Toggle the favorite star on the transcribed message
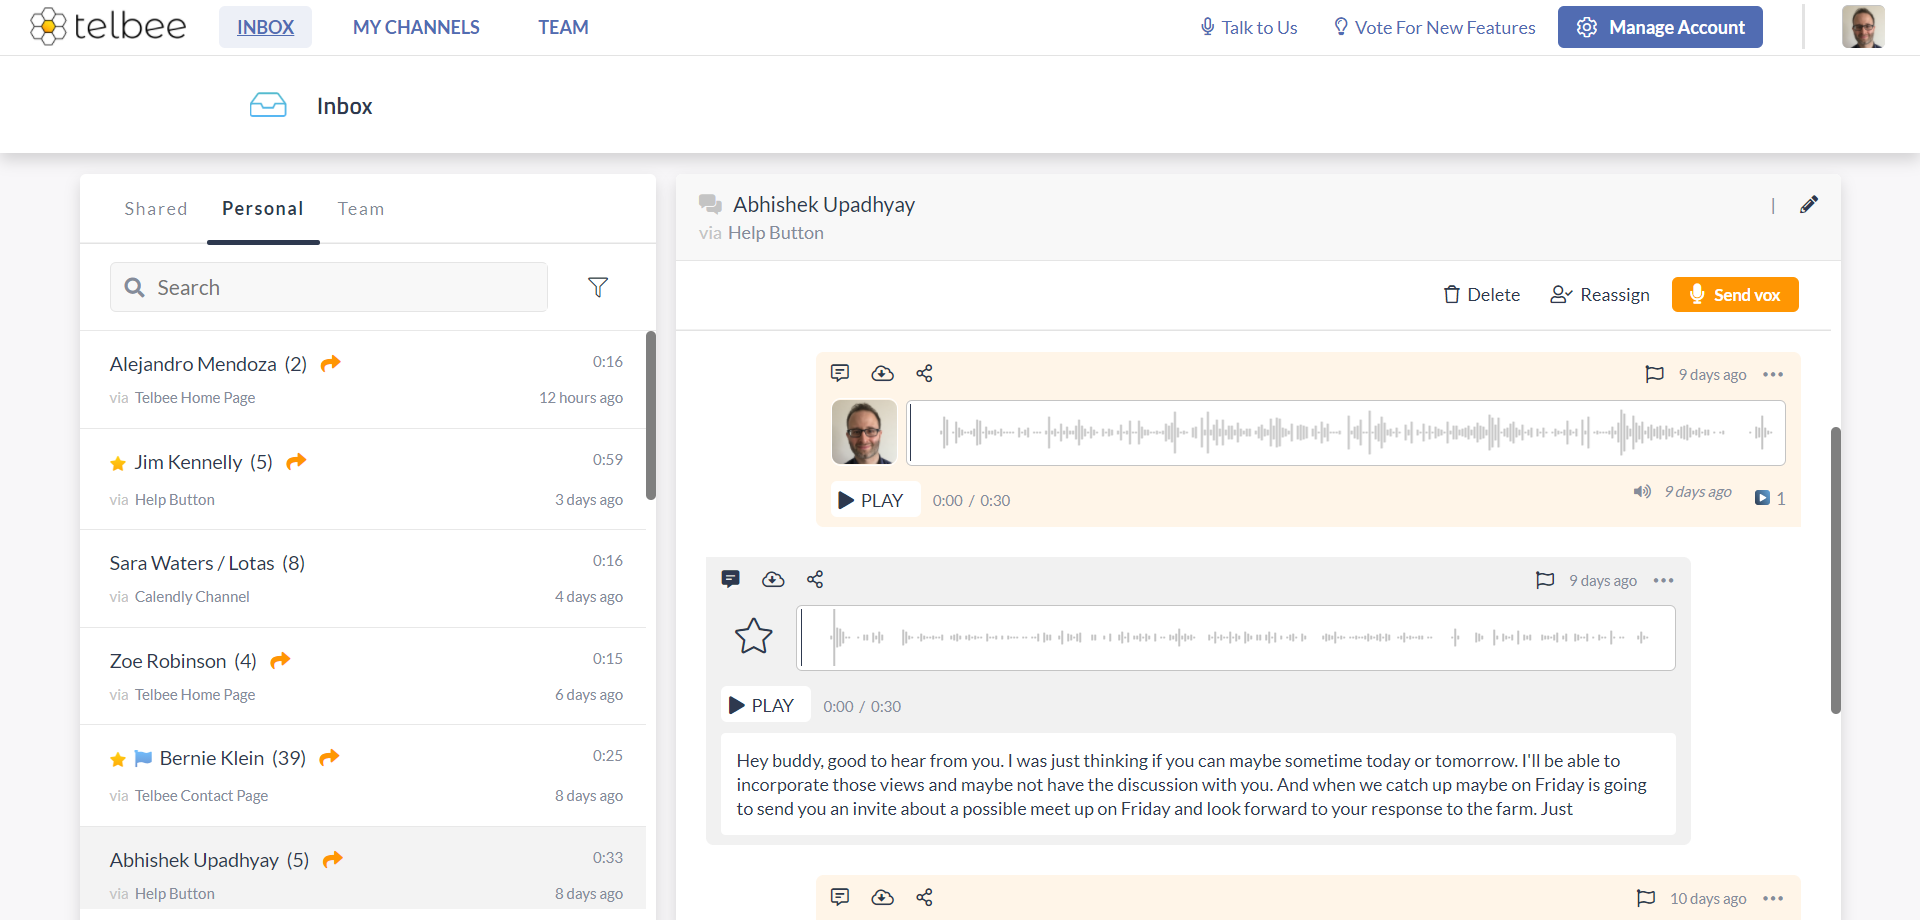1920x920 pixels. coord(755,636)
